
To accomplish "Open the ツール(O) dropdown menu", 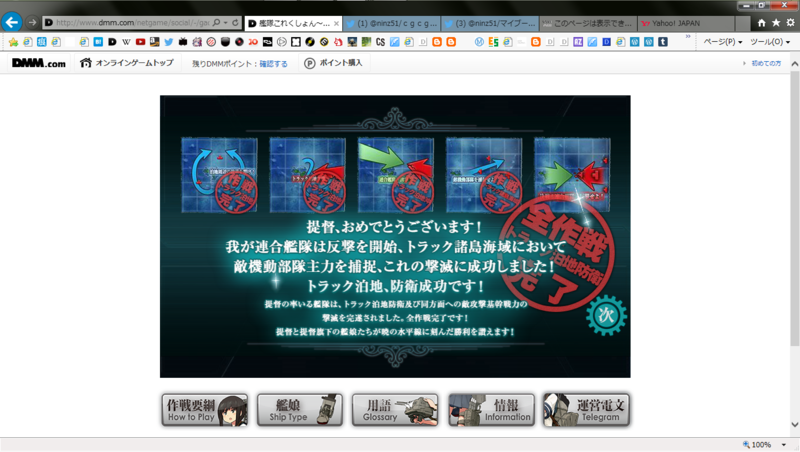I will coord(769,42).
